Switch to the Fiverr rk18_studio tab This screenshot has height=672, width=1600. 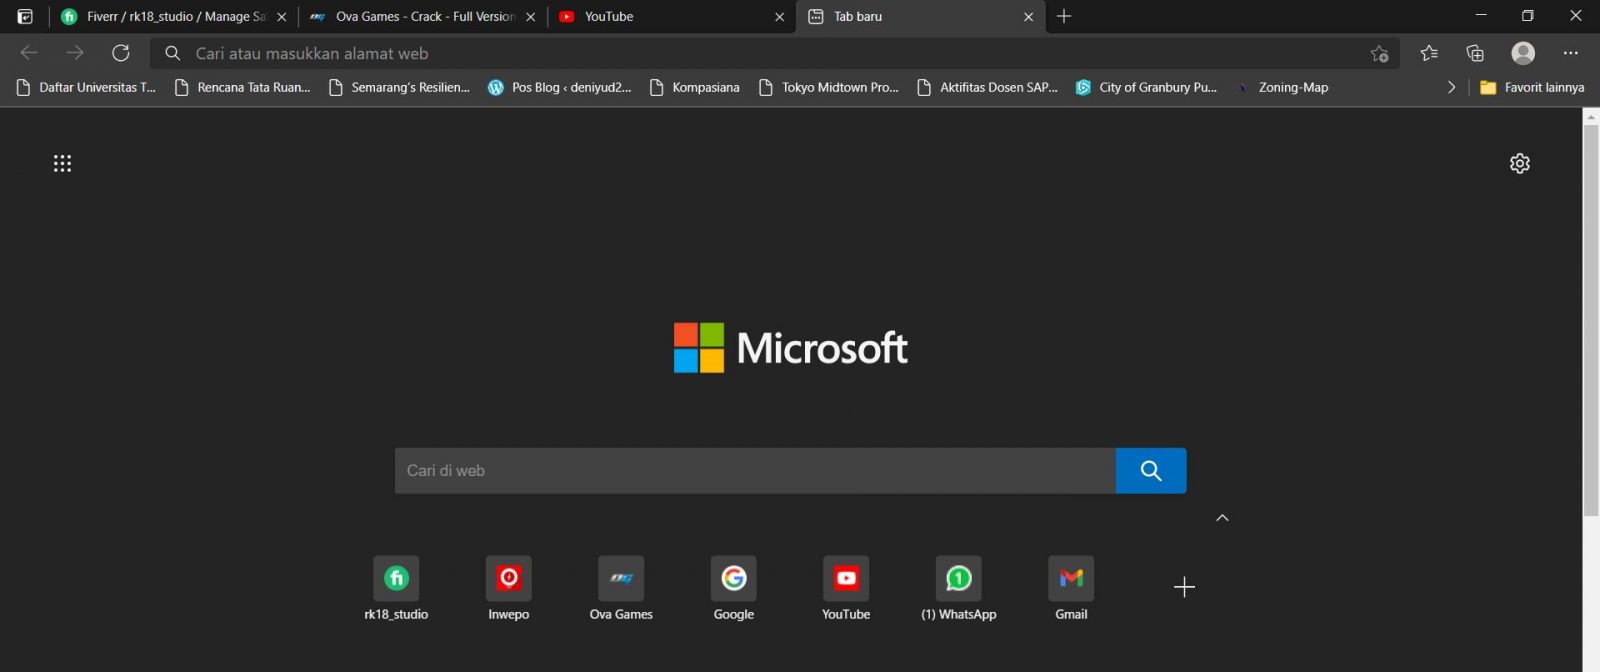pos(172,17)
